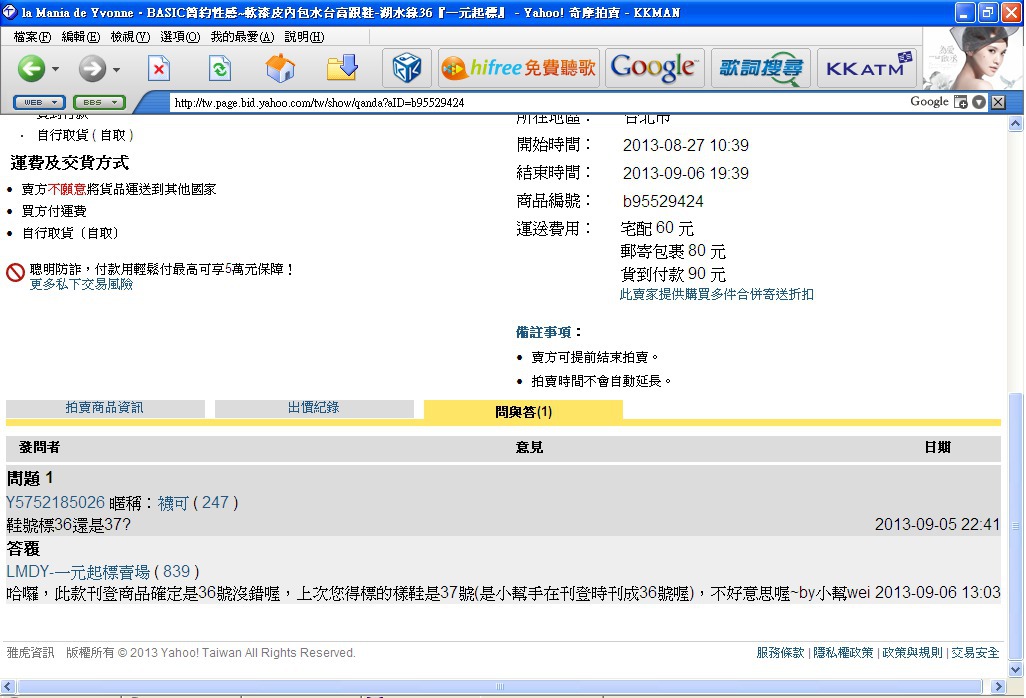Open the 檢視(V) menu

(x=130, y=37)
